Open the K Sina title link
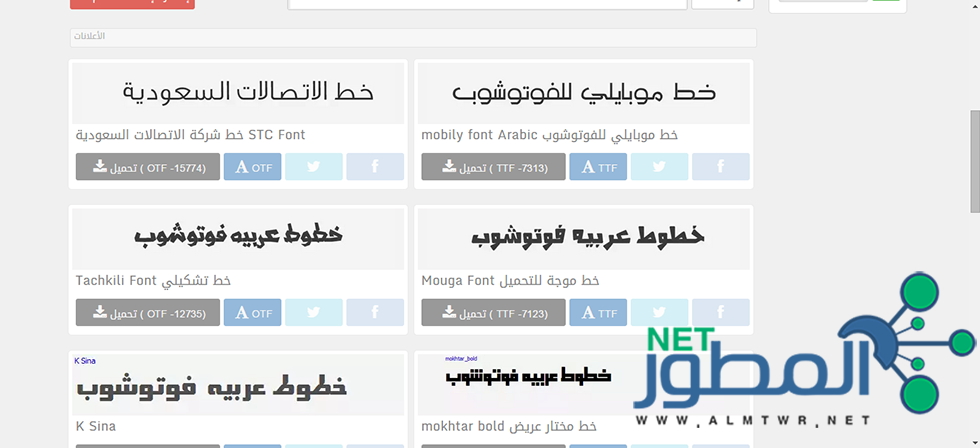980x448 pixels. pyautogui.click(x=96, y=426)
